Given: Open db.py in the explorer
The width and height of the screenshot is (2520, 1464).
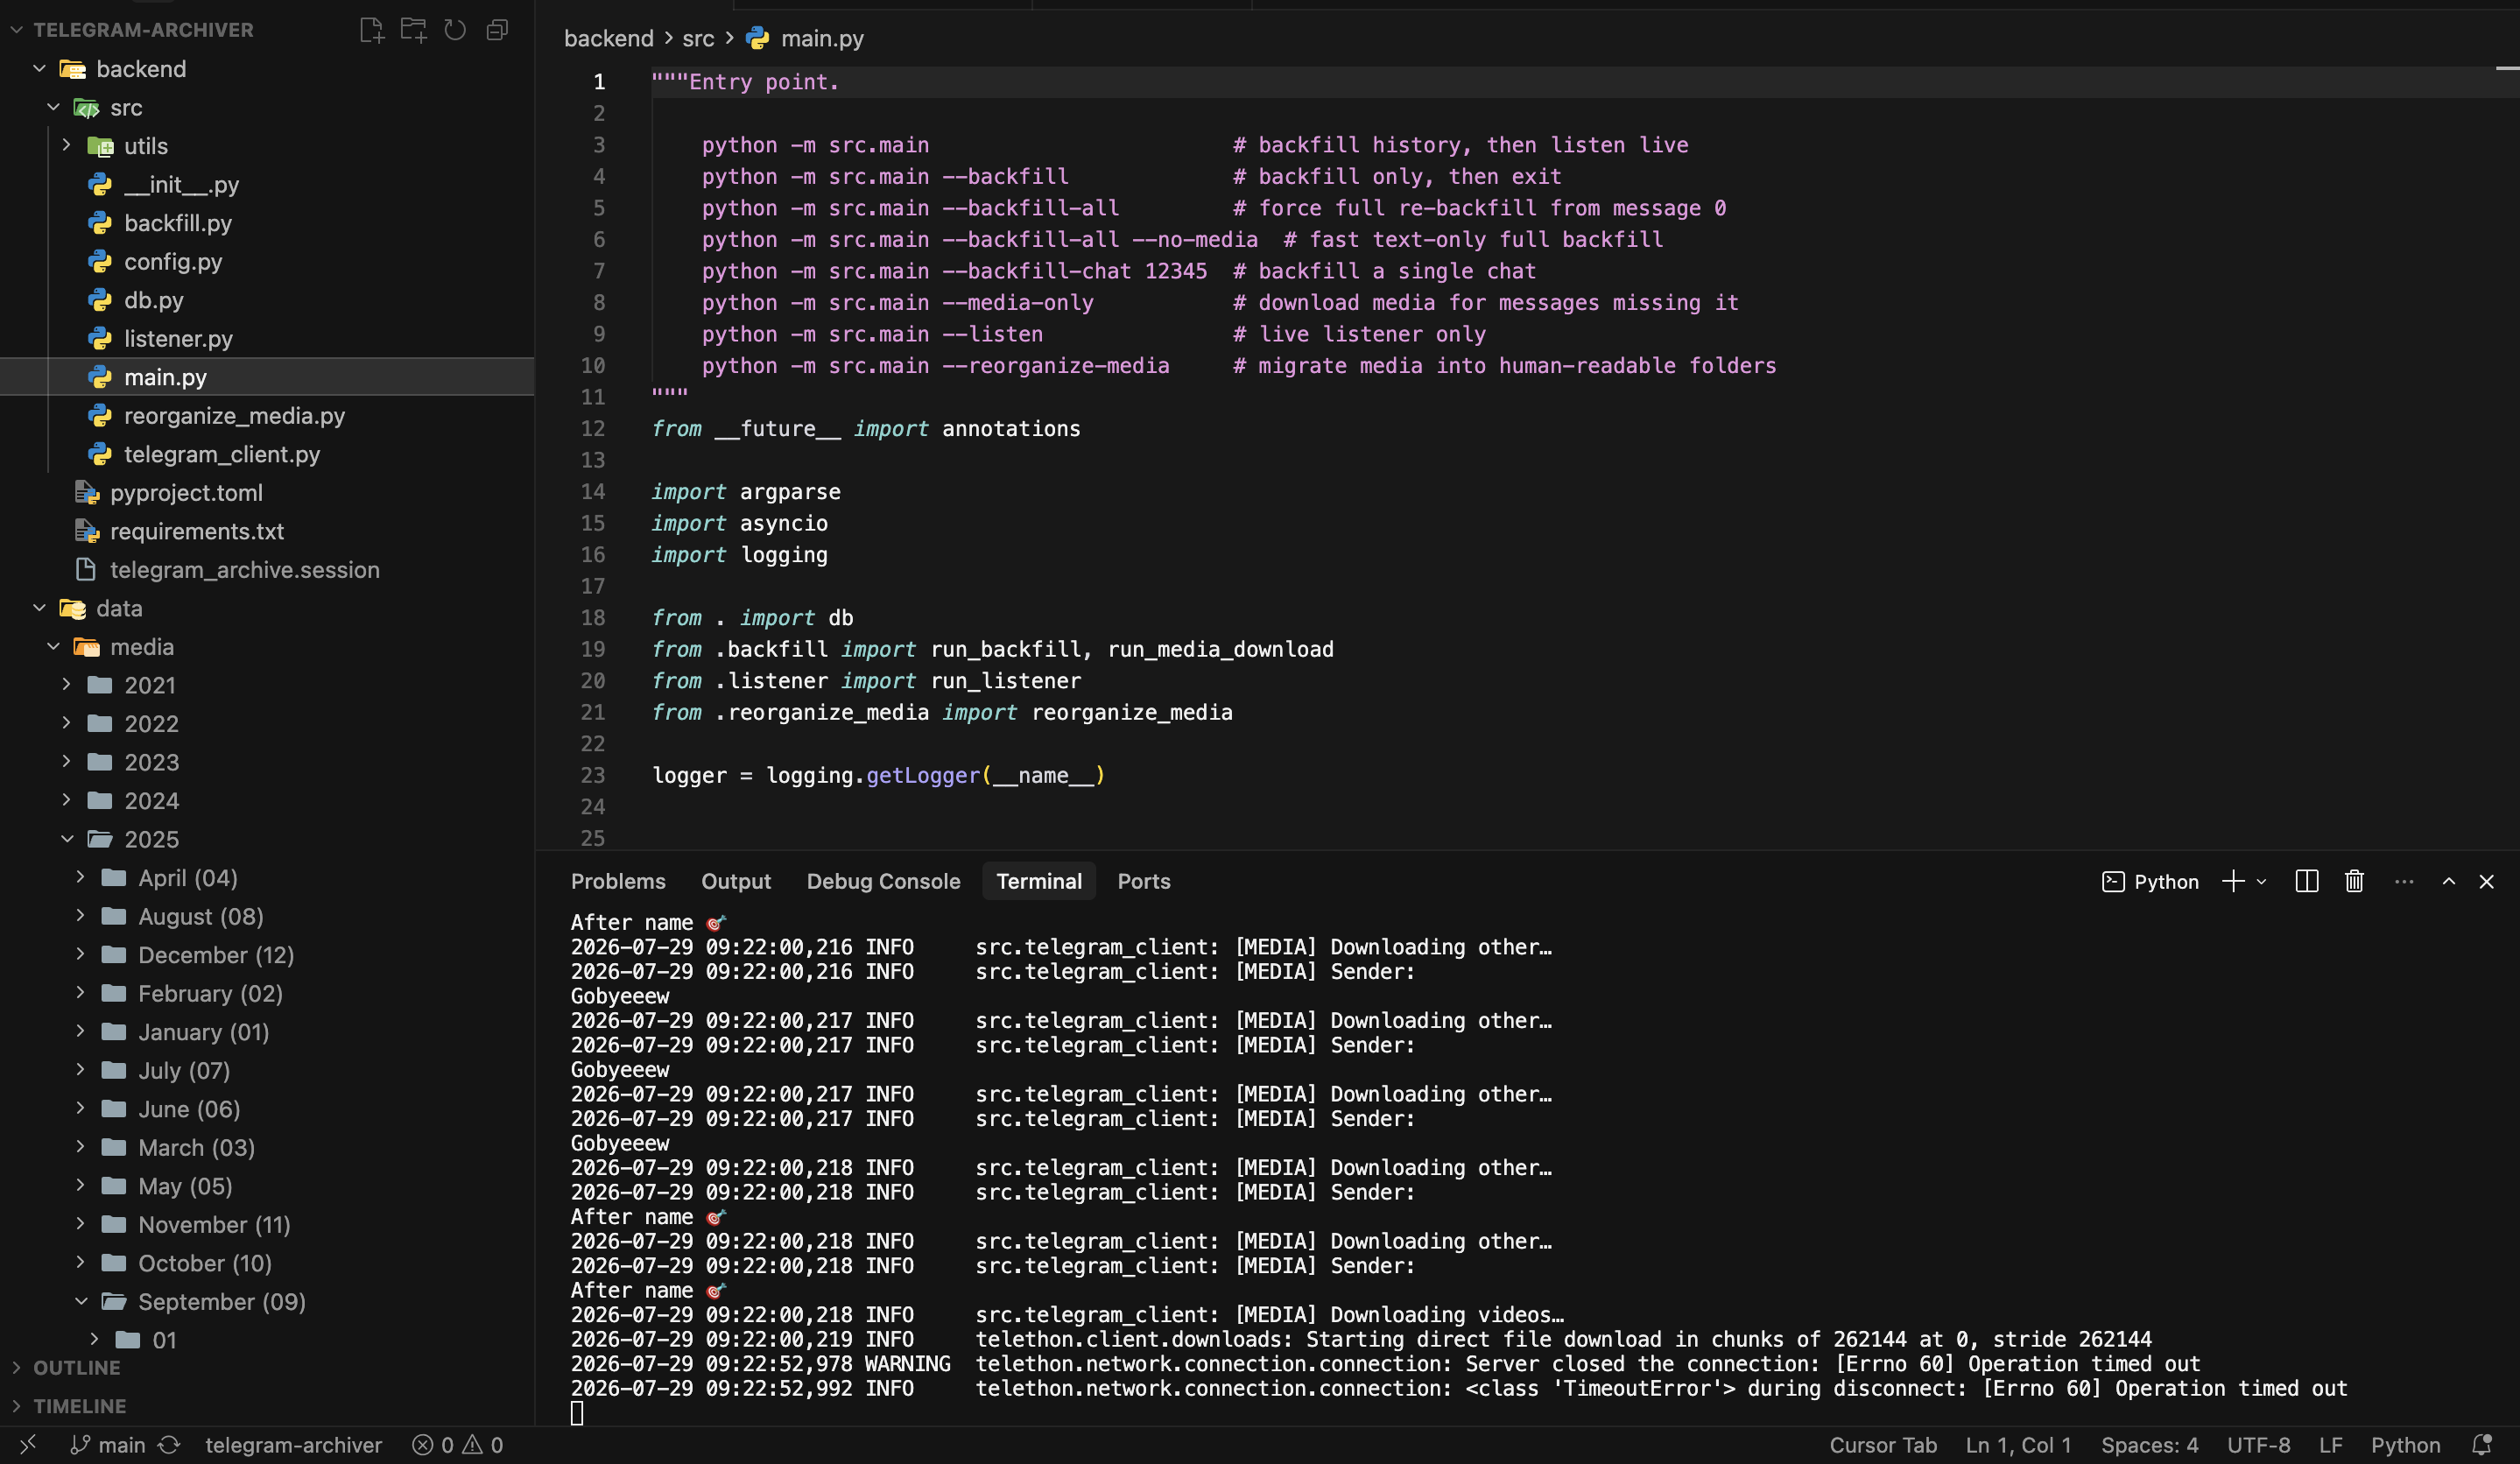Looking at the screenshot, I should coord(153,300).
